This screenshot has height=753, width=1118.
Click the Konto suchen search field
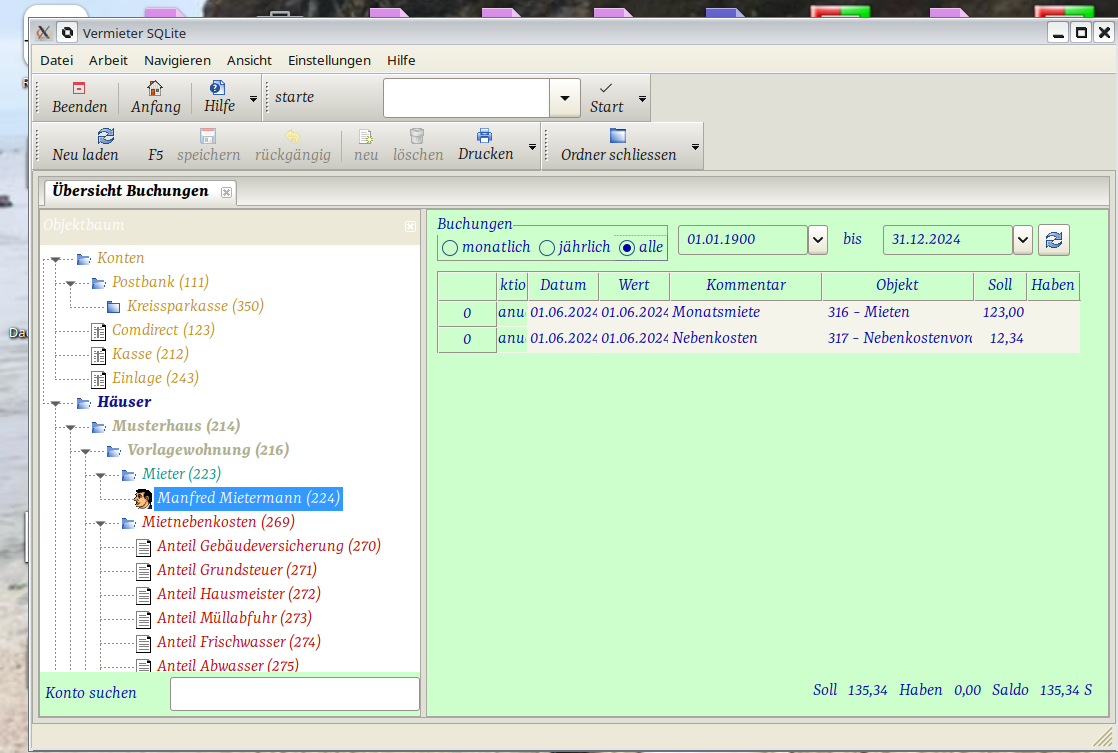[x=294, y=693]
